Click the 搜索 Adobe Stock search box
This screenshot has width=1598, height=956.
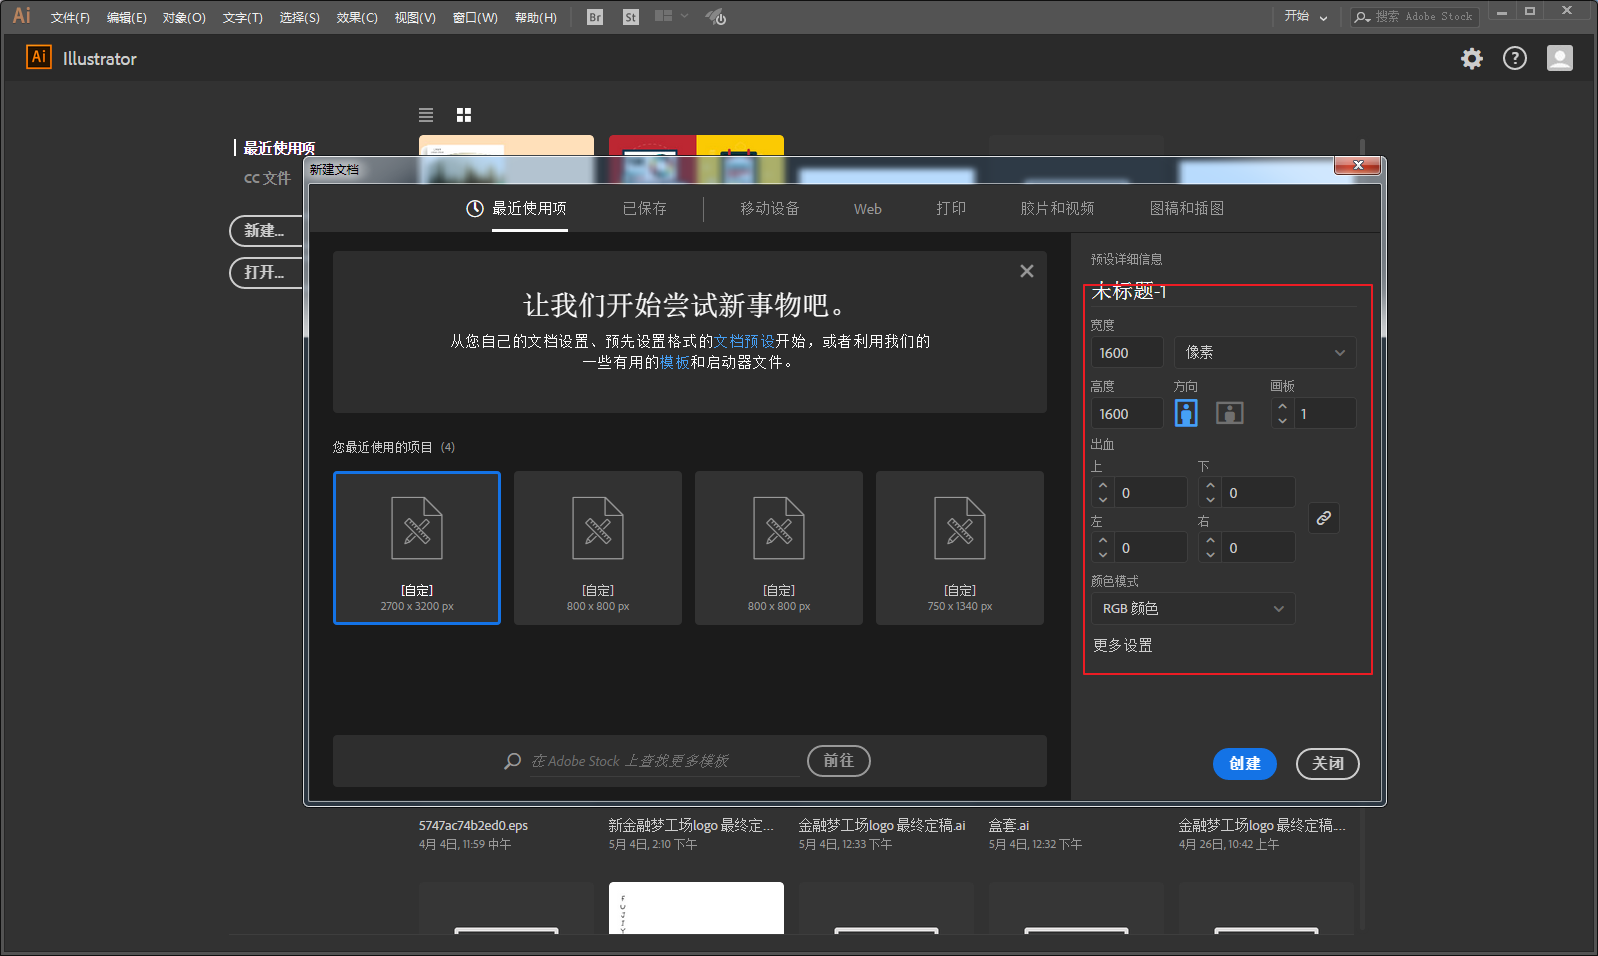[1415, 17]
